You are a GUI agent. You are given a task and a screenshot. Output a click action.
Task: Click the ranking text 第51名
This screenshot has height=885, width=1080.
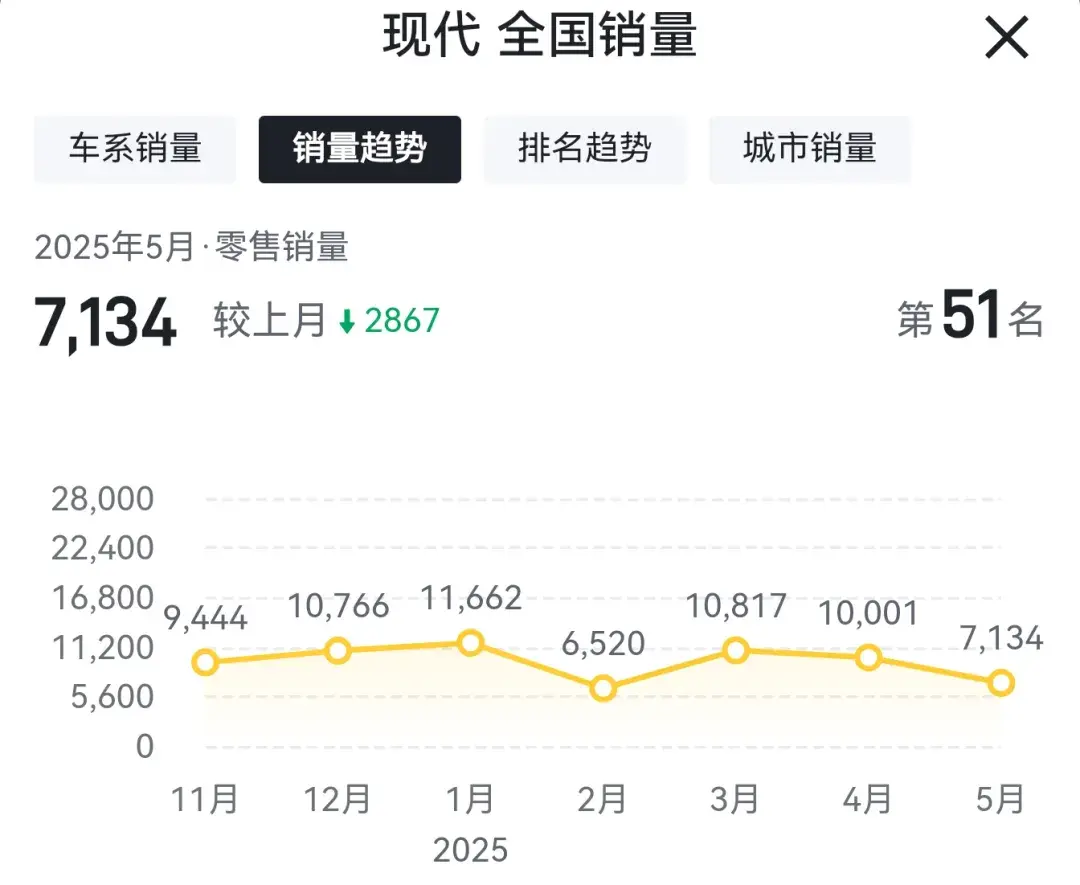point(970,316)
